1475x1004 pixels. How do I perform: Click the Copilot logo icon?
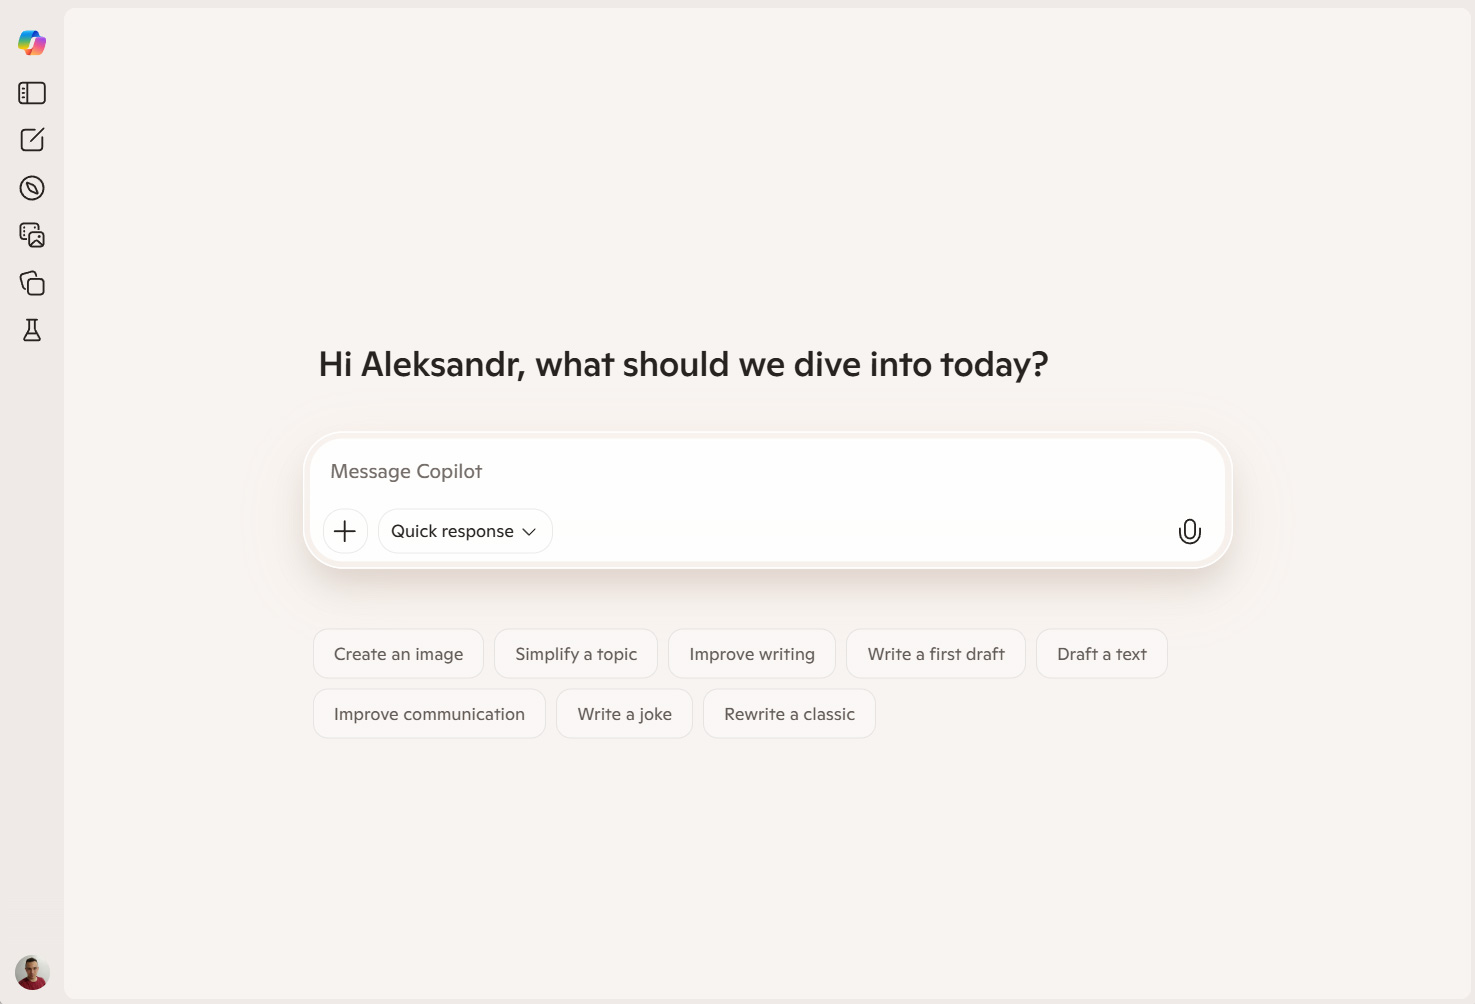tap(32, 43)
